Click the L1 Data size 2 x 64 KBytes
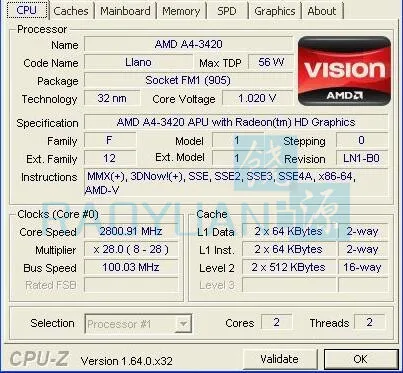This screenshot has height=373, width=403. [289, 231]
